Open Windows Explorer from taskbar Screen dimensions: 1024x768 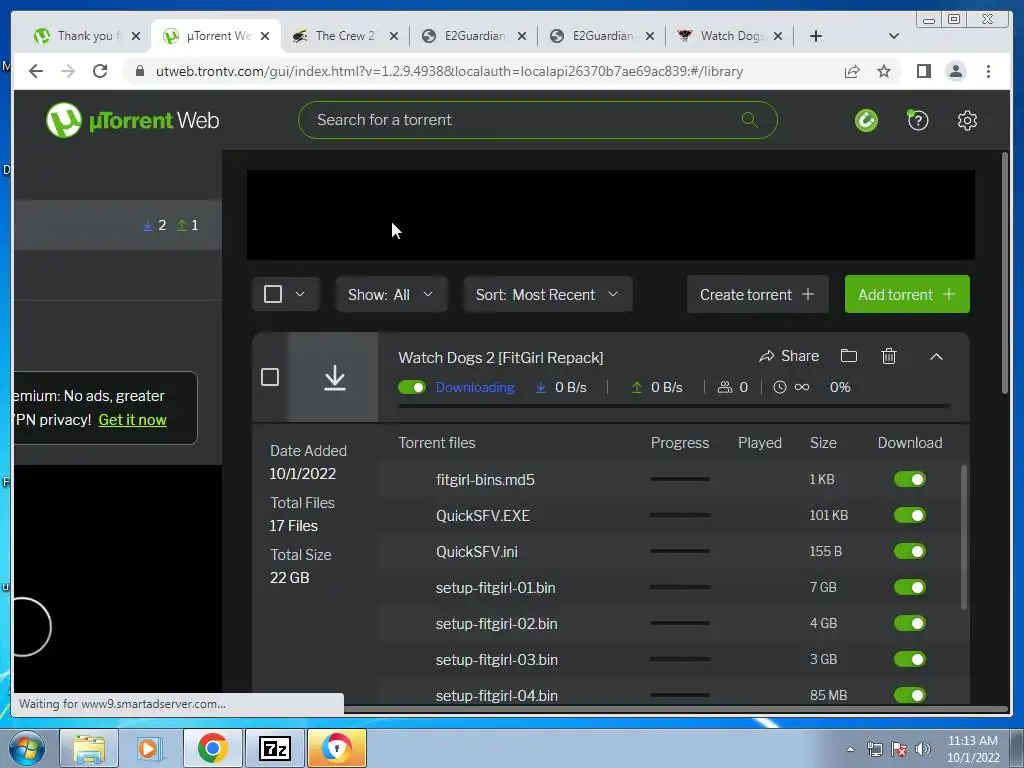tap(89, 748)
